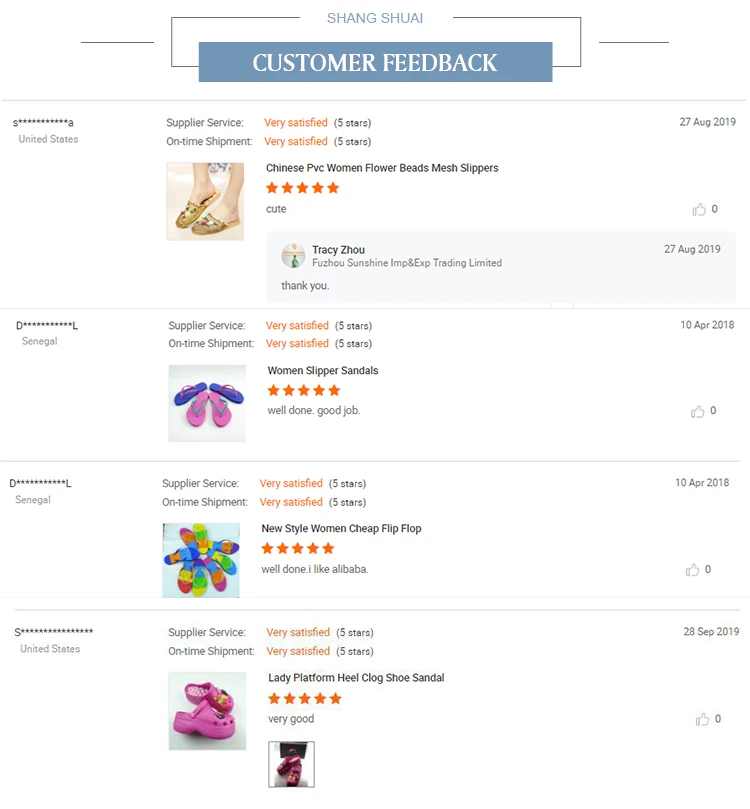Click Tracy Zhou's avatar icon
The width and height of the screenshot is (750, 809).
click(x=293, y=256)
